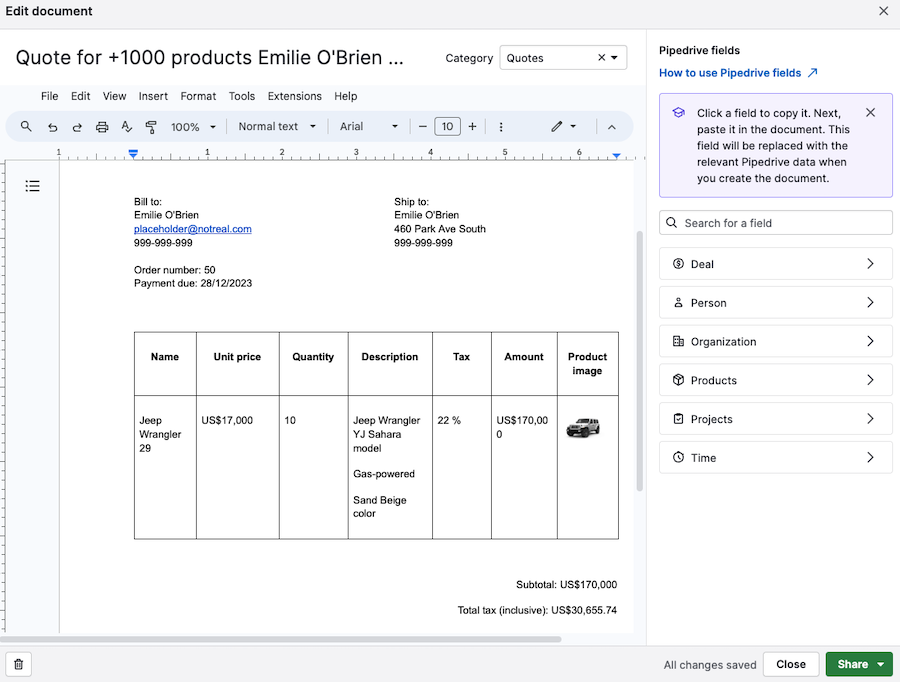Open the Help menu

click(346, 96)
